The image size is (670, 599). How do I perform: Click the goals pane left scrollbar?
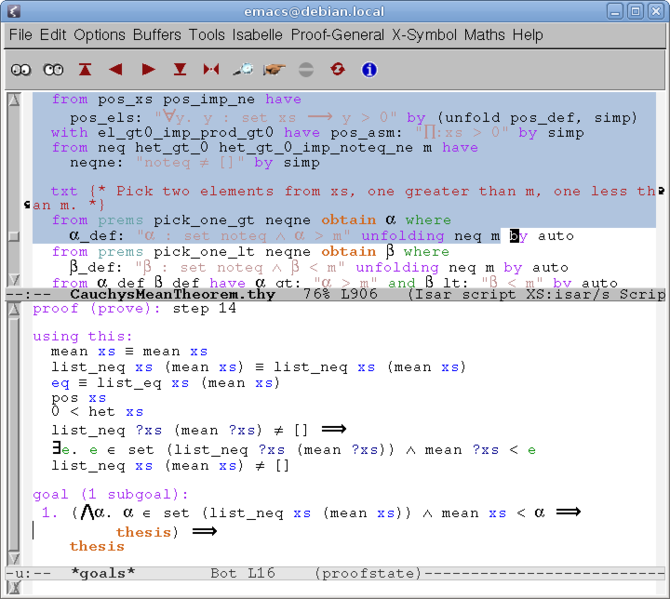(x=13, y=430)
